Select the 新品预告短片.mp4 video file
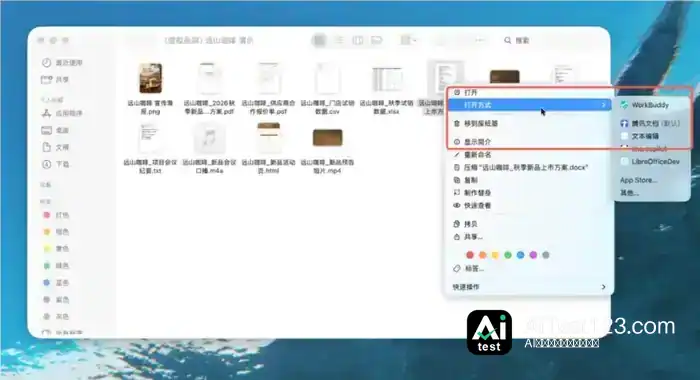 point(327,138)
